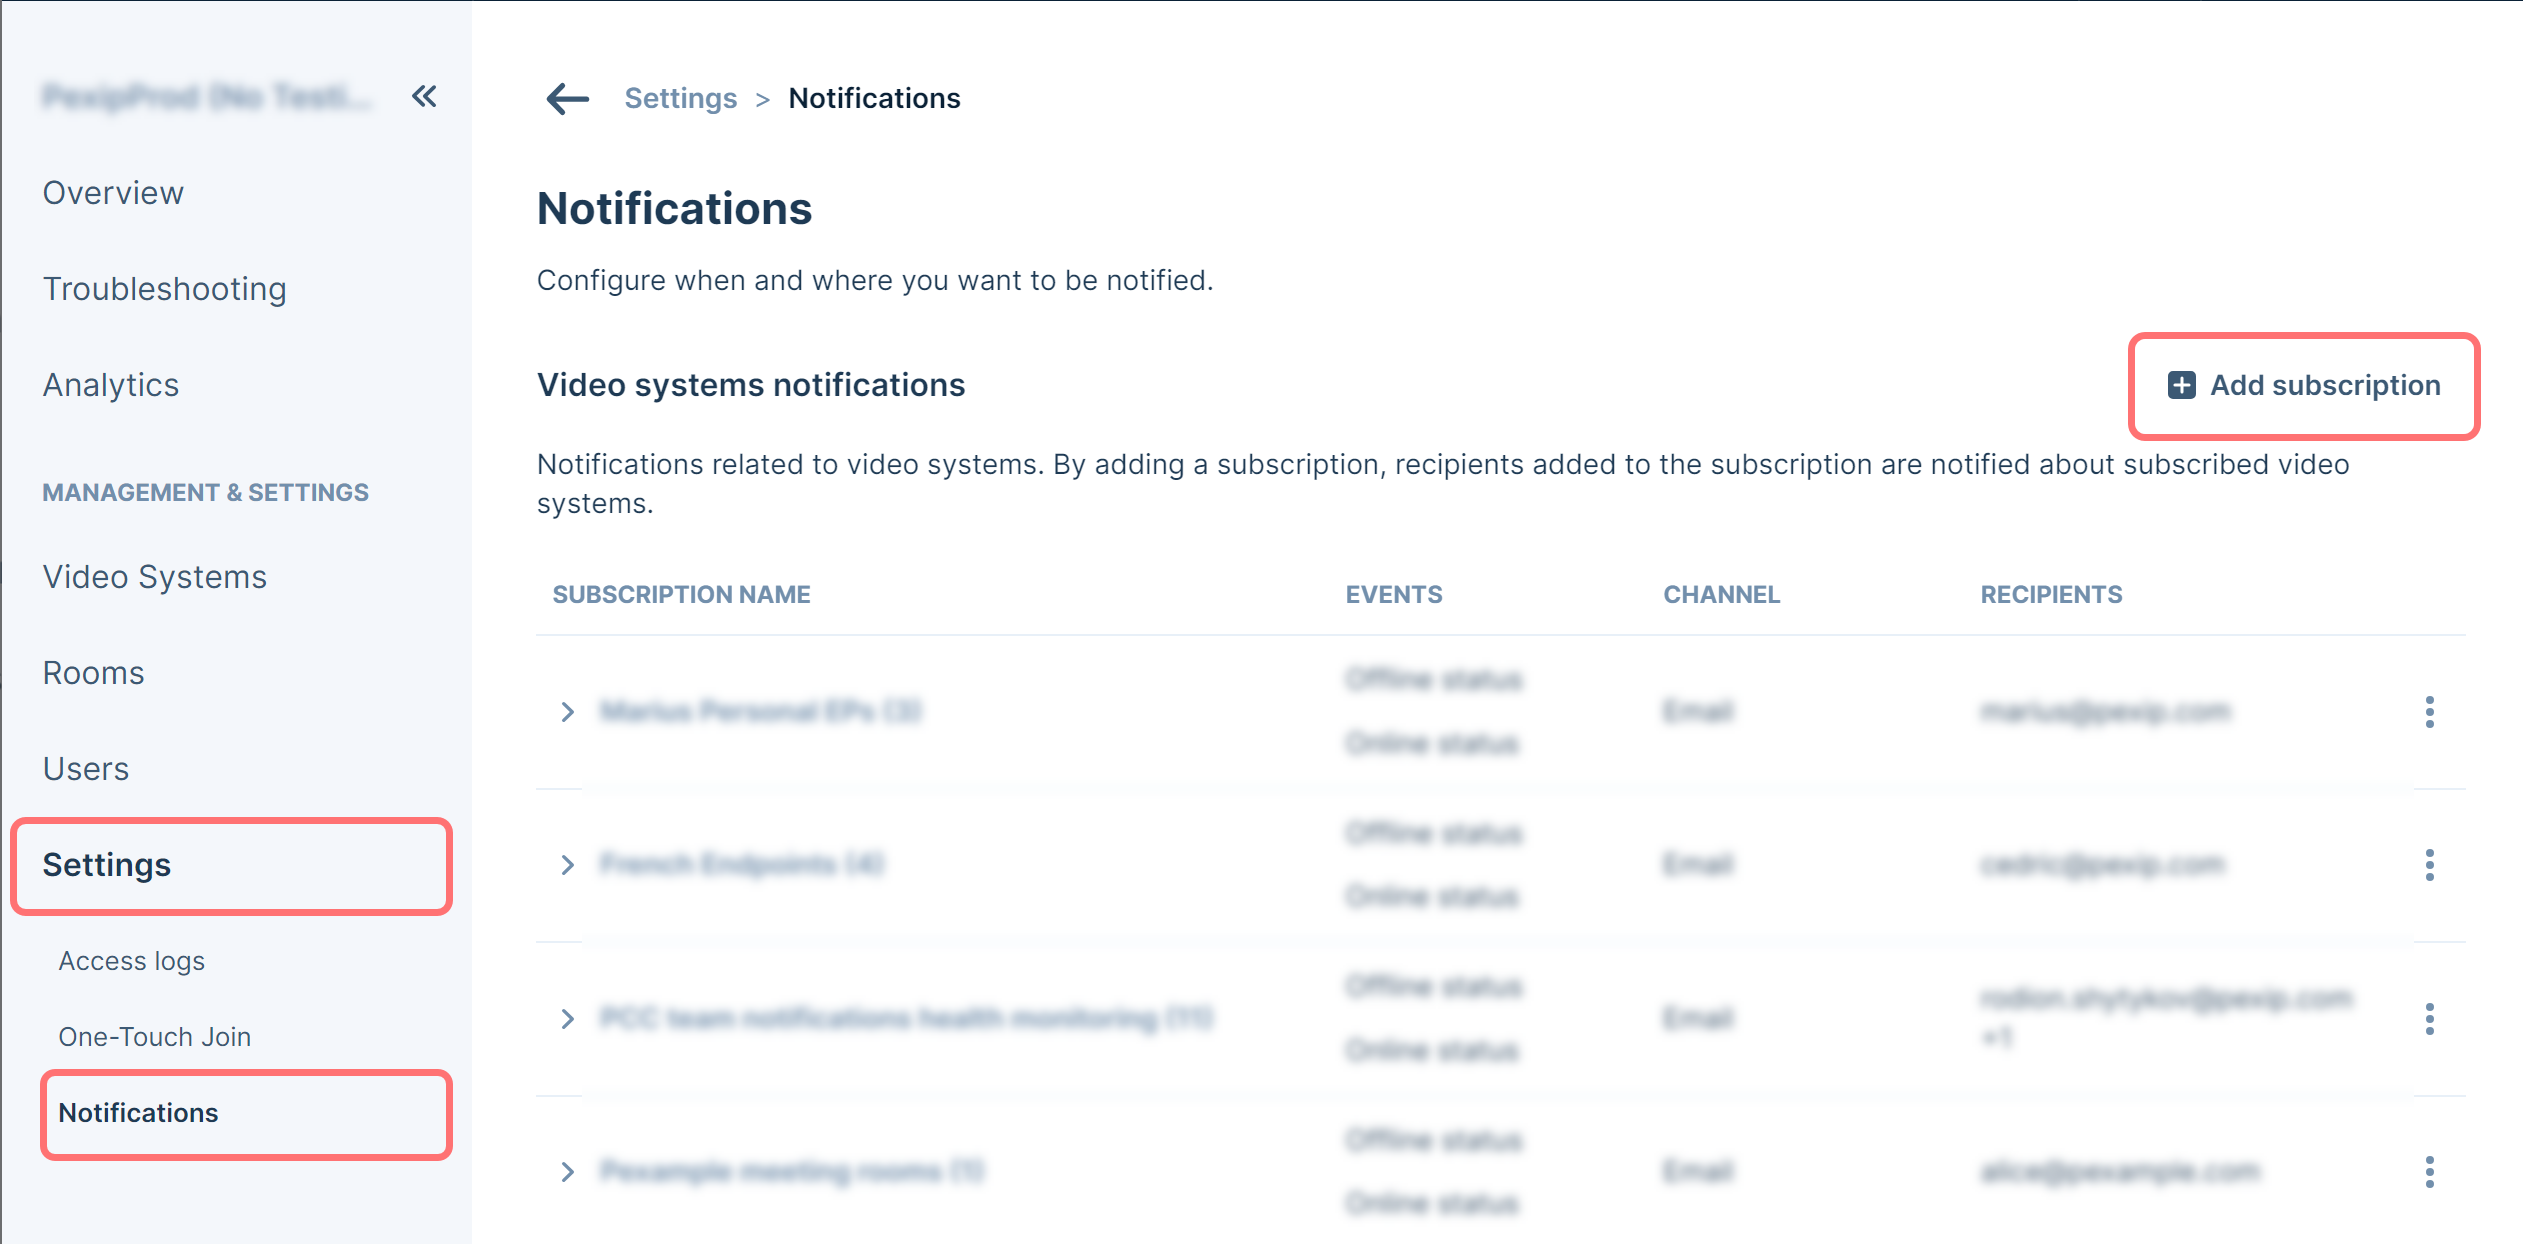Open kebab menu for first subscription row
Screen dimensions: 2523x1244
(2429, 712)
